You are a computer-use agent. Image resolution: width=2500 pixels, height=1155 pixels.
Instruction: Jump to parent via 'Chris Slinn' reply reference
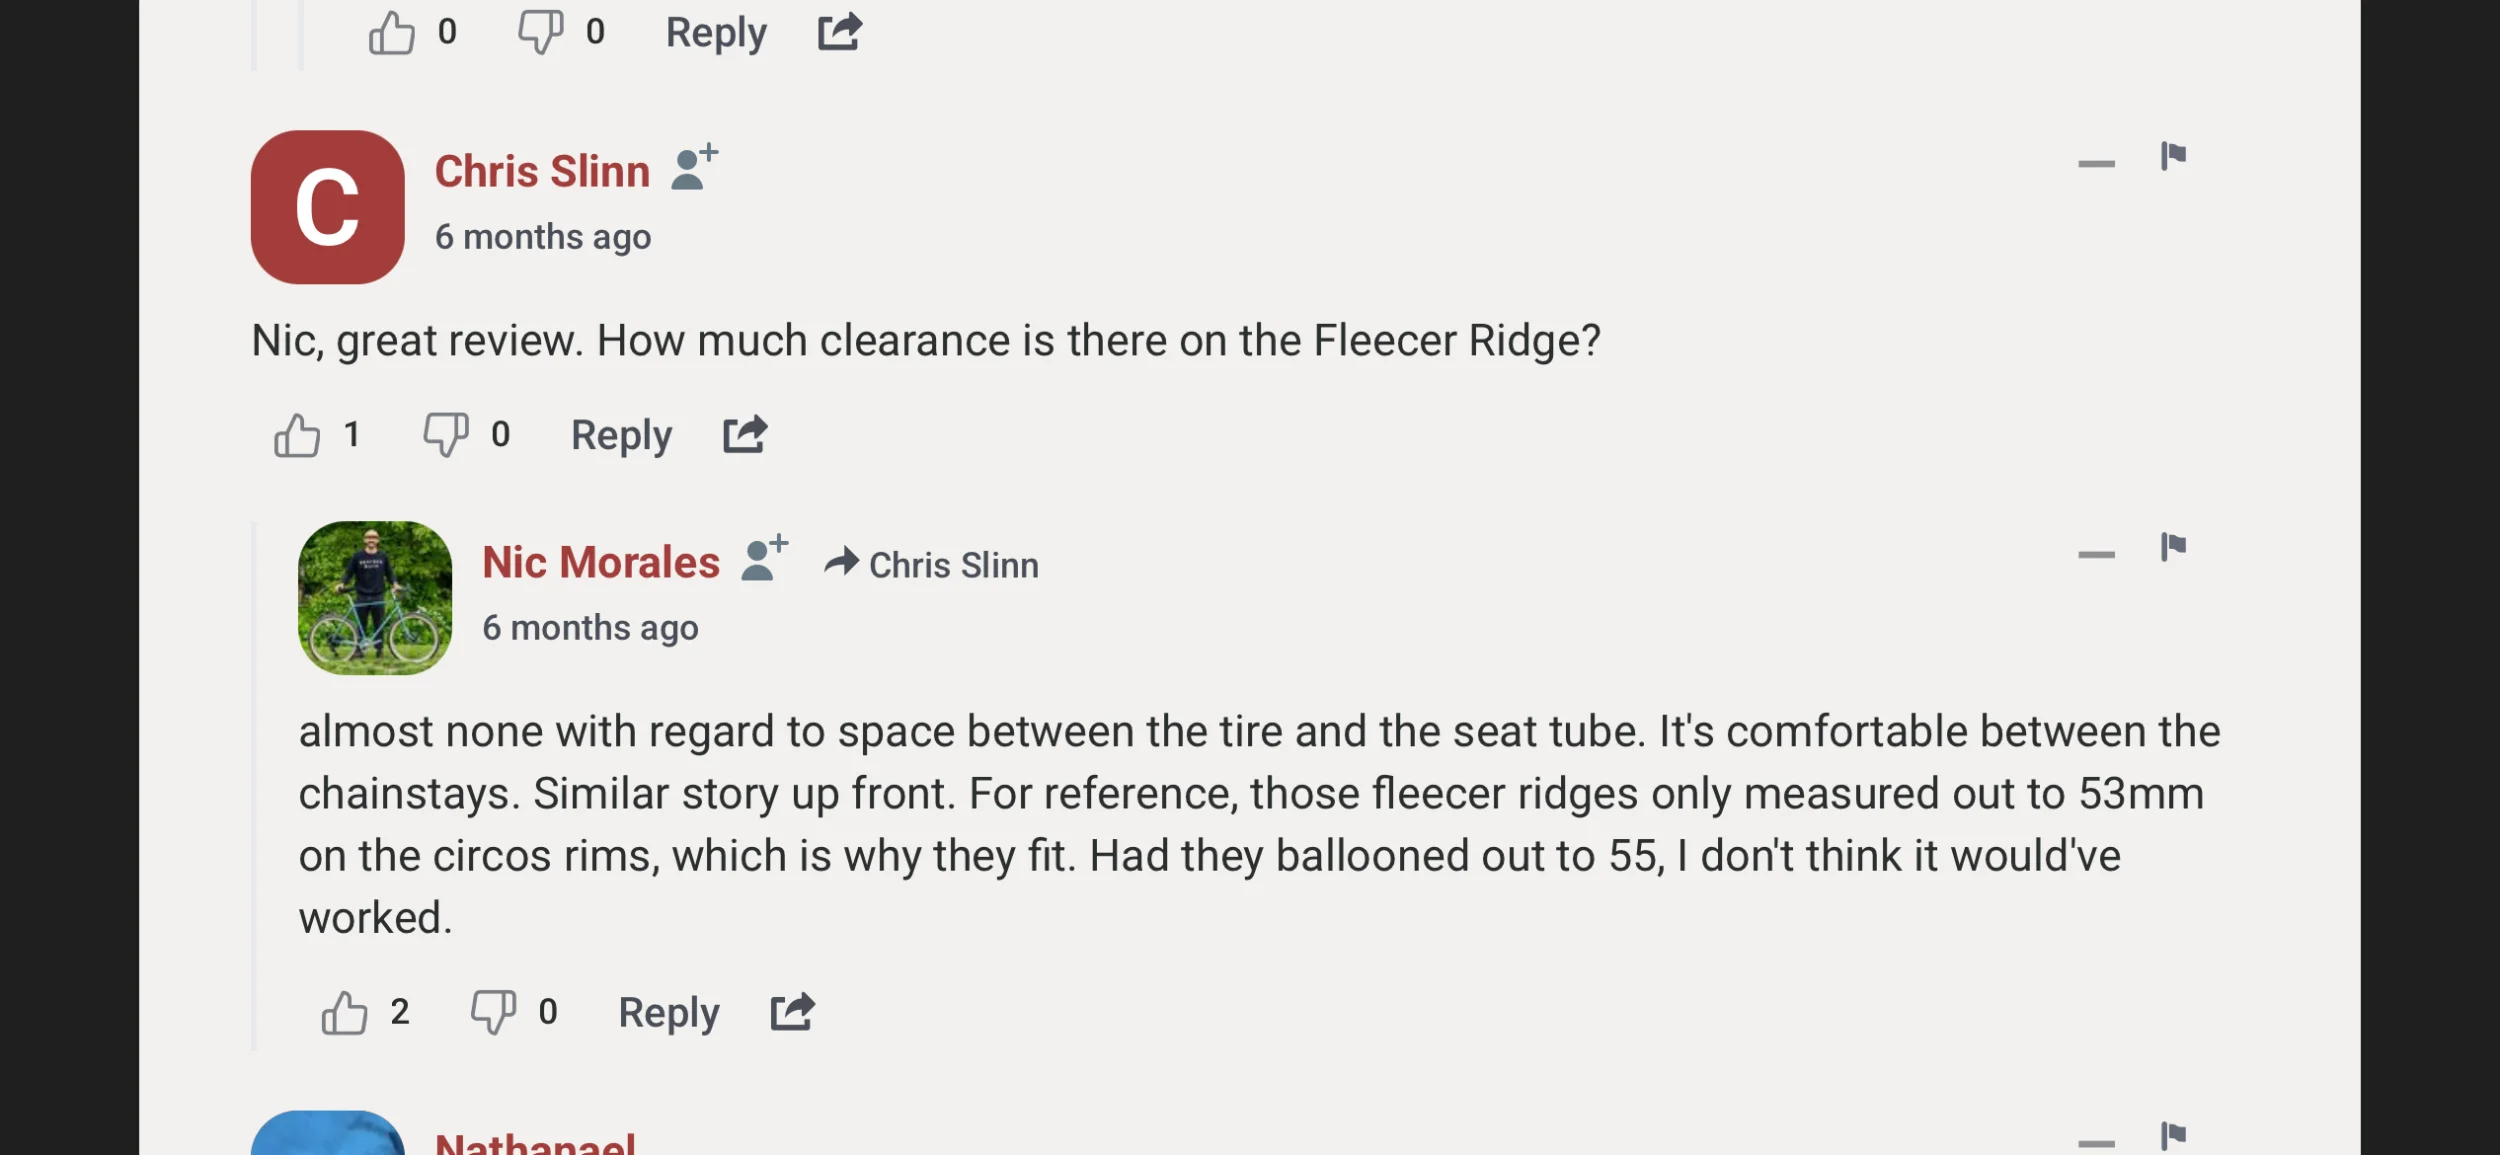(953, 565)
